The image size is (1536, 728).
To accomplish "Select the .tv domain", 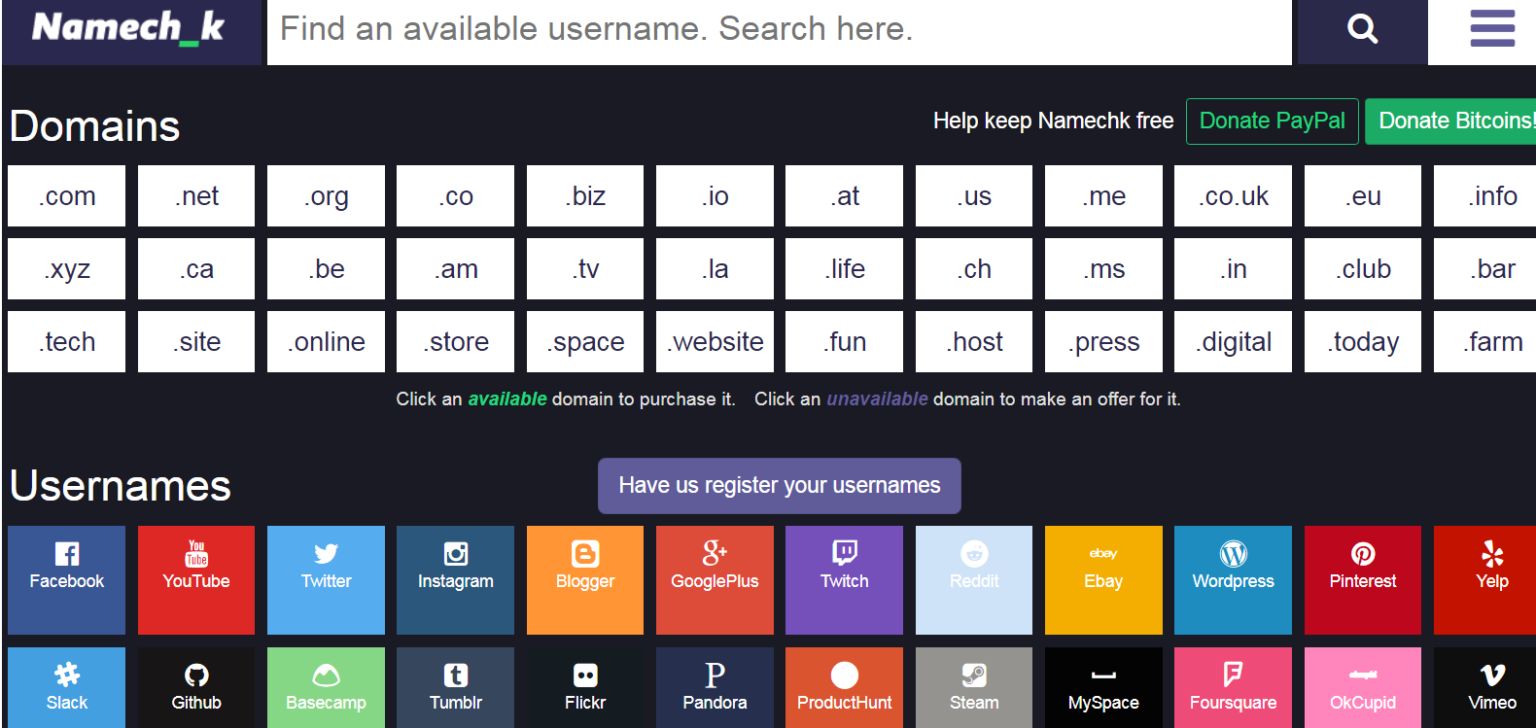I will (x=585, y=269).
